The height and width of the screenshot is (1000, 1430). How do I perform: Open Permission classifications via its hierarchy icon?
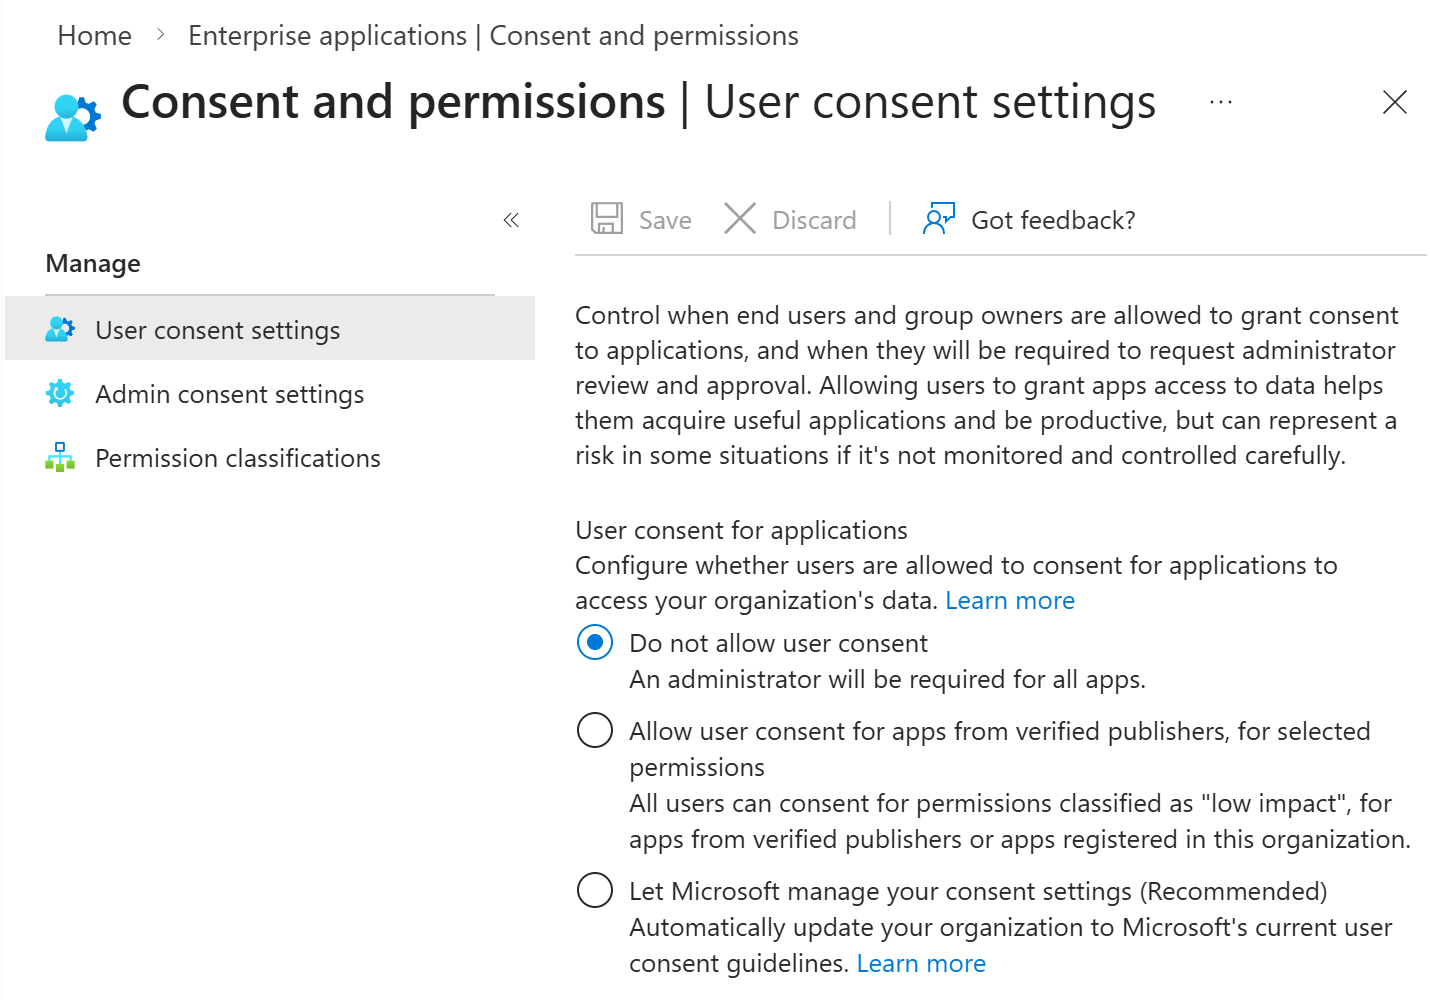(x=60, y=457)
